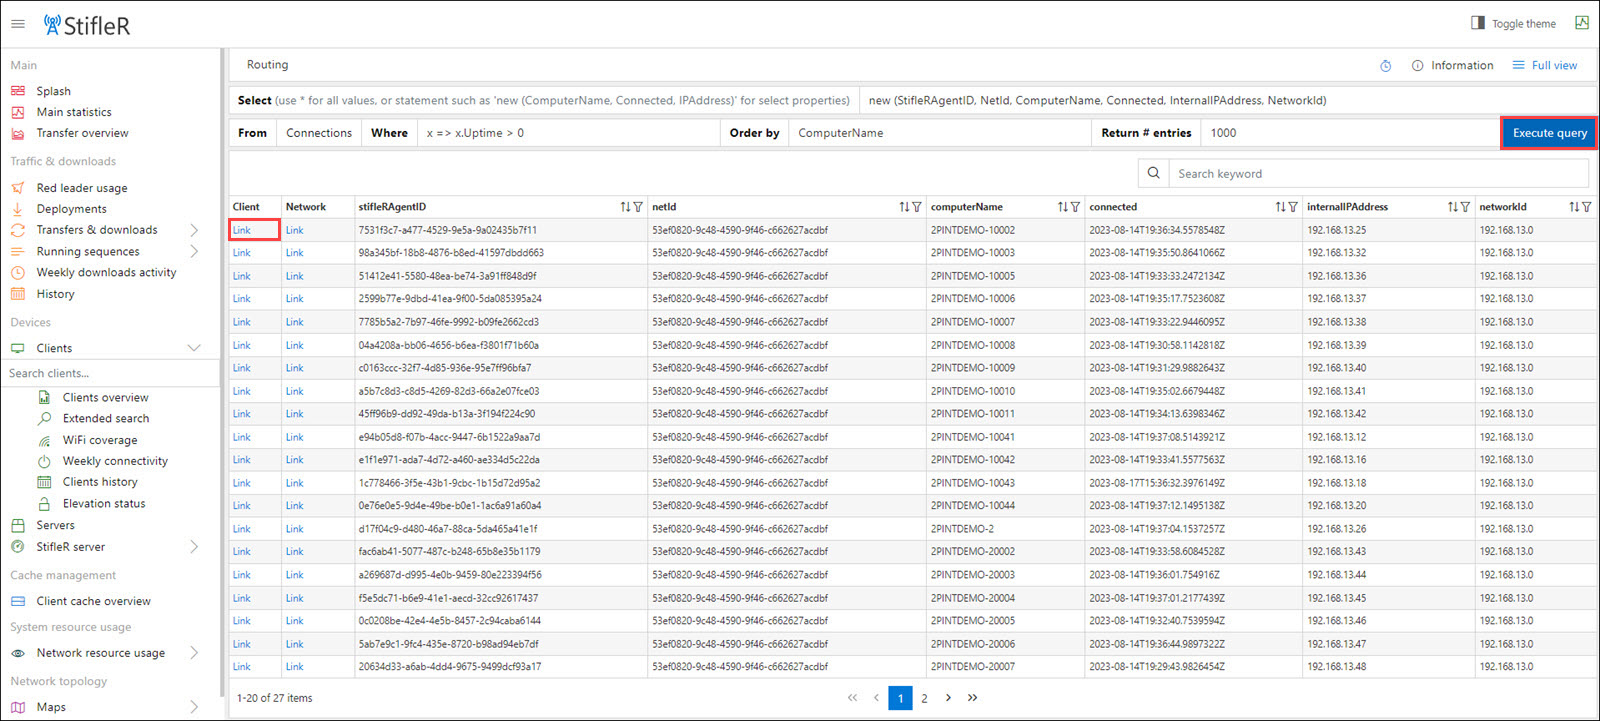
Task: Expand the Network resource usage submenu
Action: click(194, 653)
